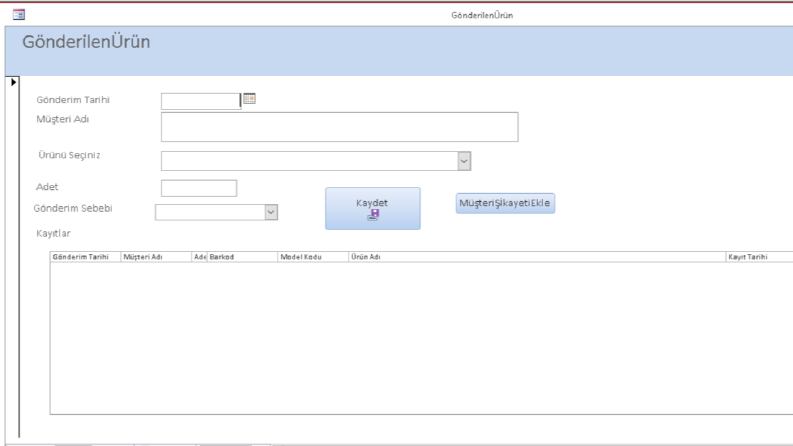Select the Kayıt Tarihi column header
The width and height of the screenshot is (793, 446).
pos(759,257)
